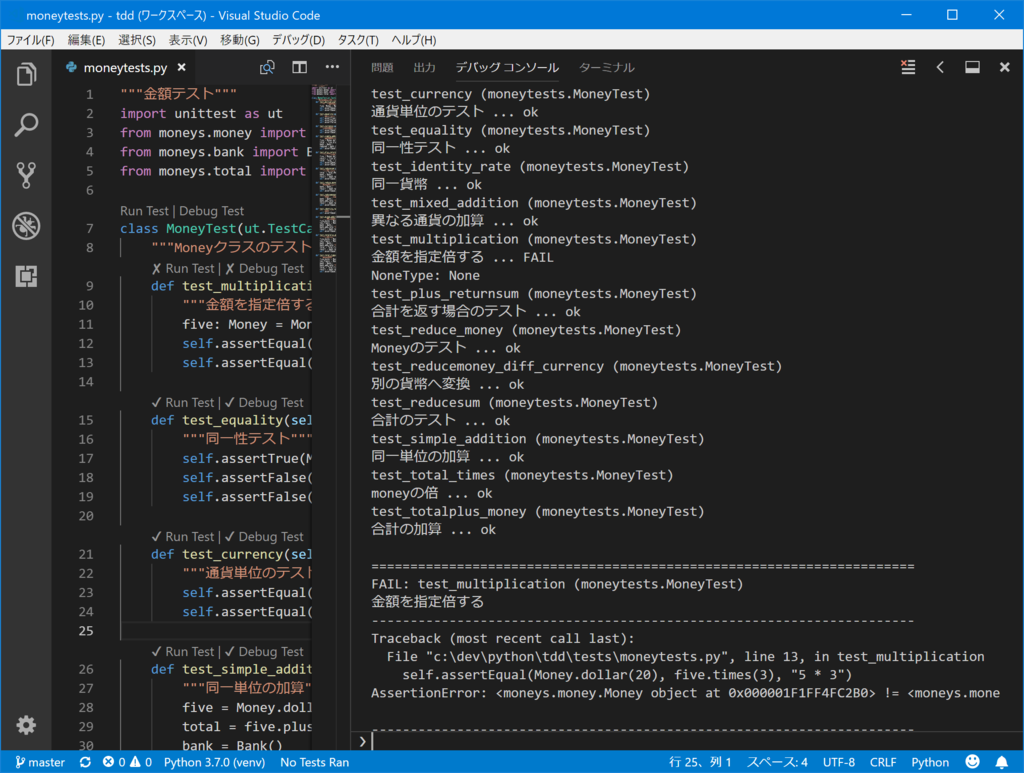
Task: Switch to the 出力 panel tab
Action: point(424,67)
